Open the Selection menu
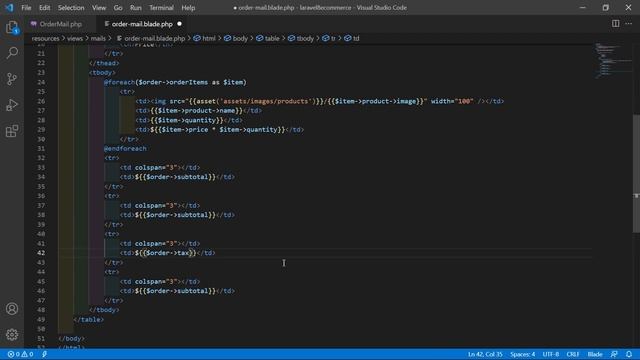 pos(71,8)
